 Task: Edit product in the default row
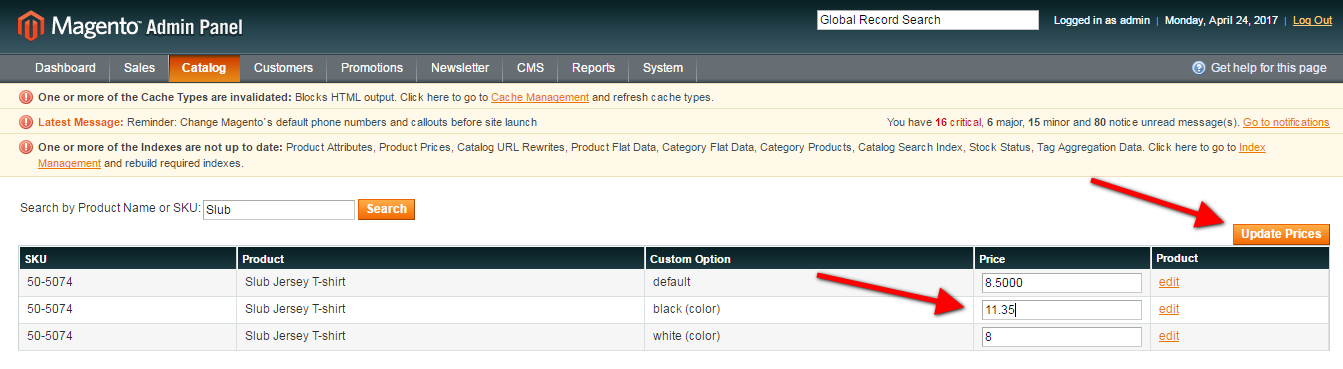tap(1169, 282)
